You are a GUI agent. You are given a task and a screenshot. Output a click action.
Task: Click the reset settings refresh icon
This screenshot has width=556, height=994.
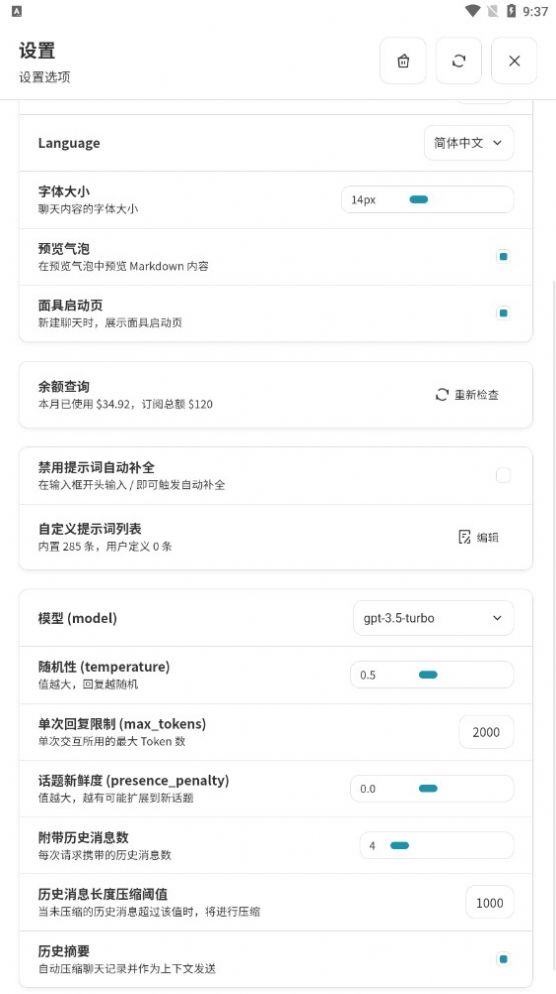point(458,61)
